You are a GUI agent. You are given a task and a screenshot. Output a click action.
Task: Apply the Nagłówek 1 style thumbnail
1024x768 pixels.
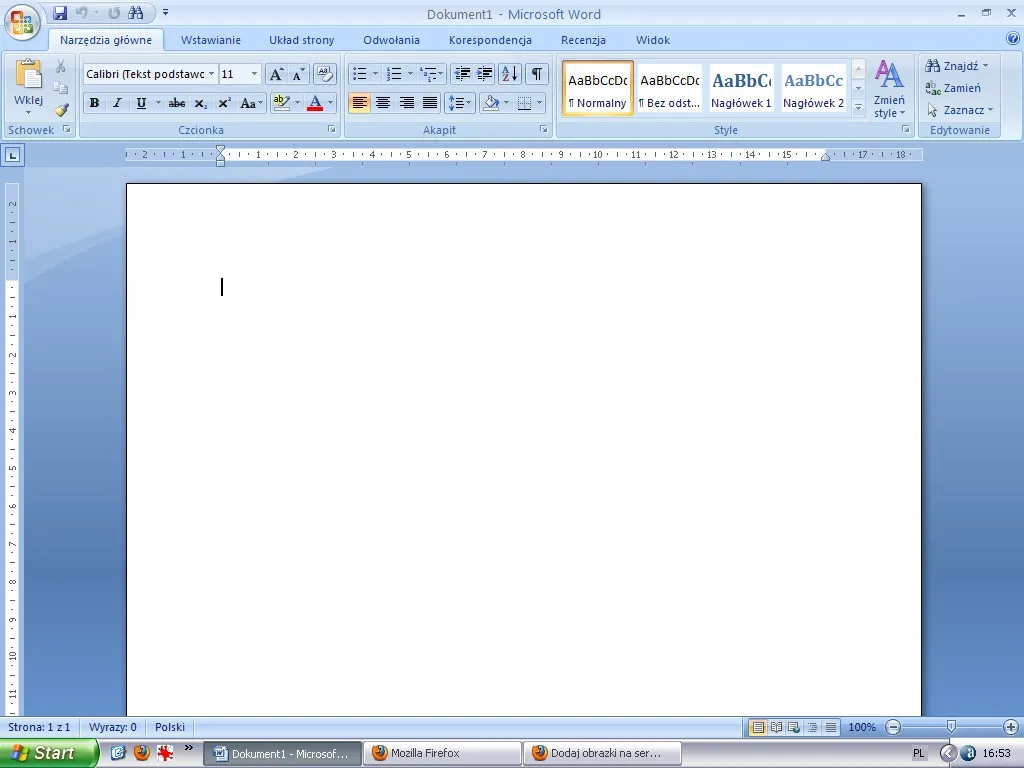pos(741,88)
